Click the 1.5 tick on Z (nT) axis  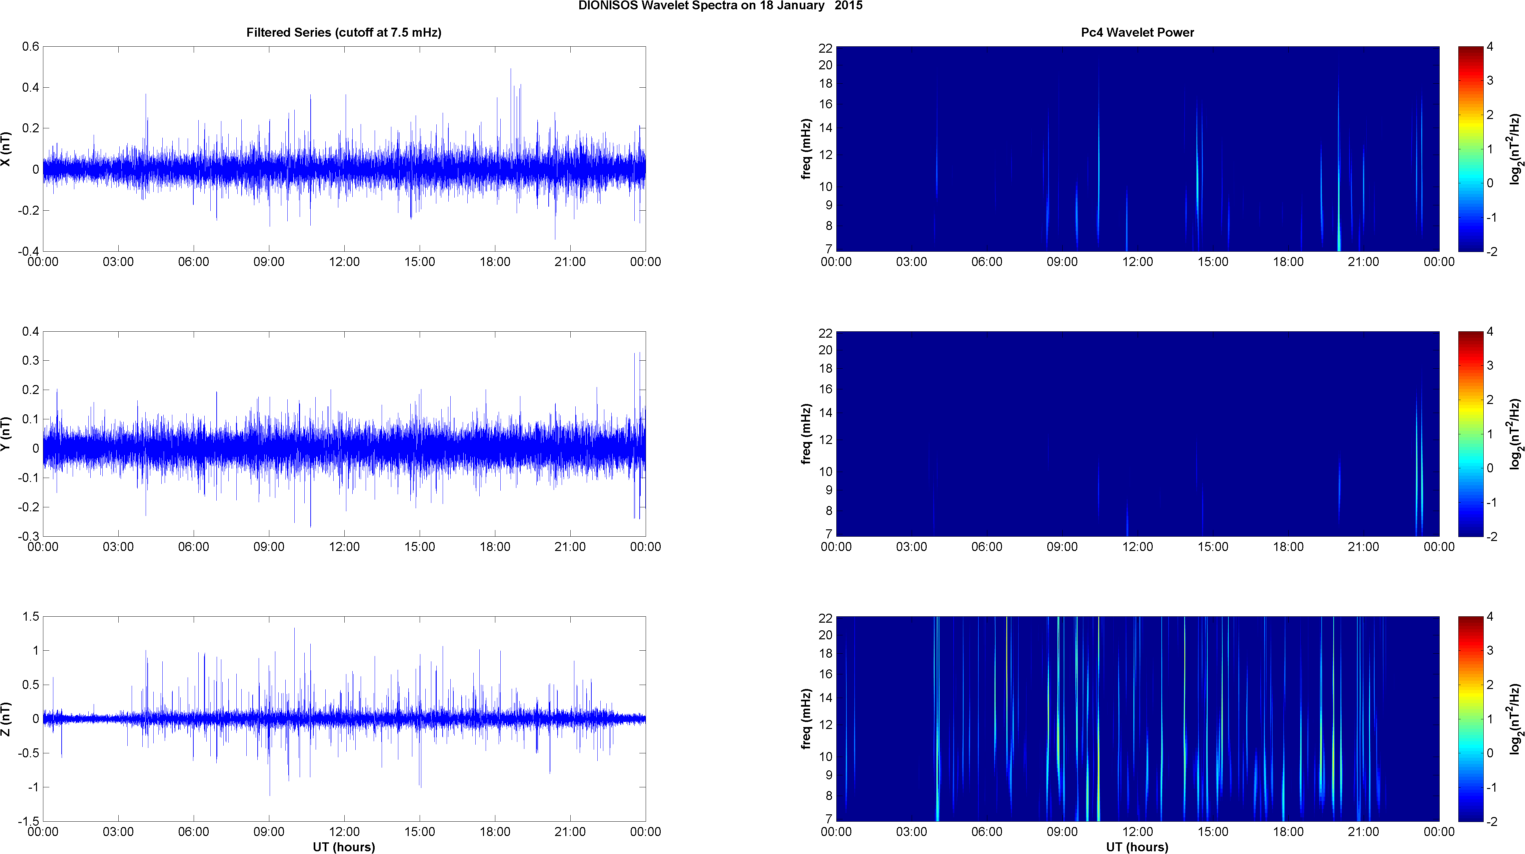click(30, 617)
